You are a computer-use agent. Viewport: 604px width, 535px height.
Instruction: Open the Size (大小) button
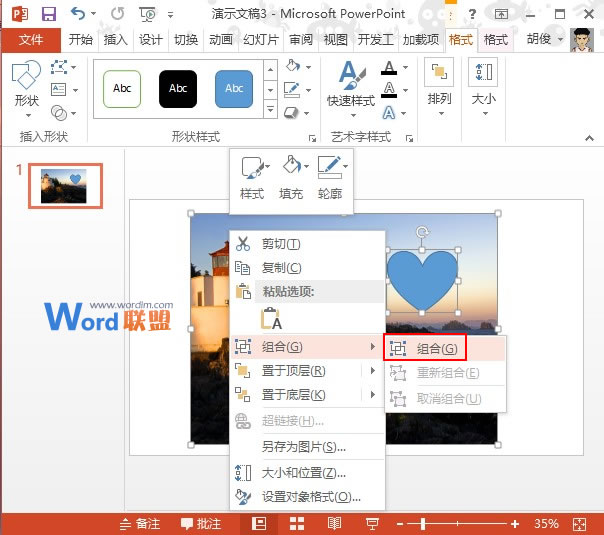[483, 87]
